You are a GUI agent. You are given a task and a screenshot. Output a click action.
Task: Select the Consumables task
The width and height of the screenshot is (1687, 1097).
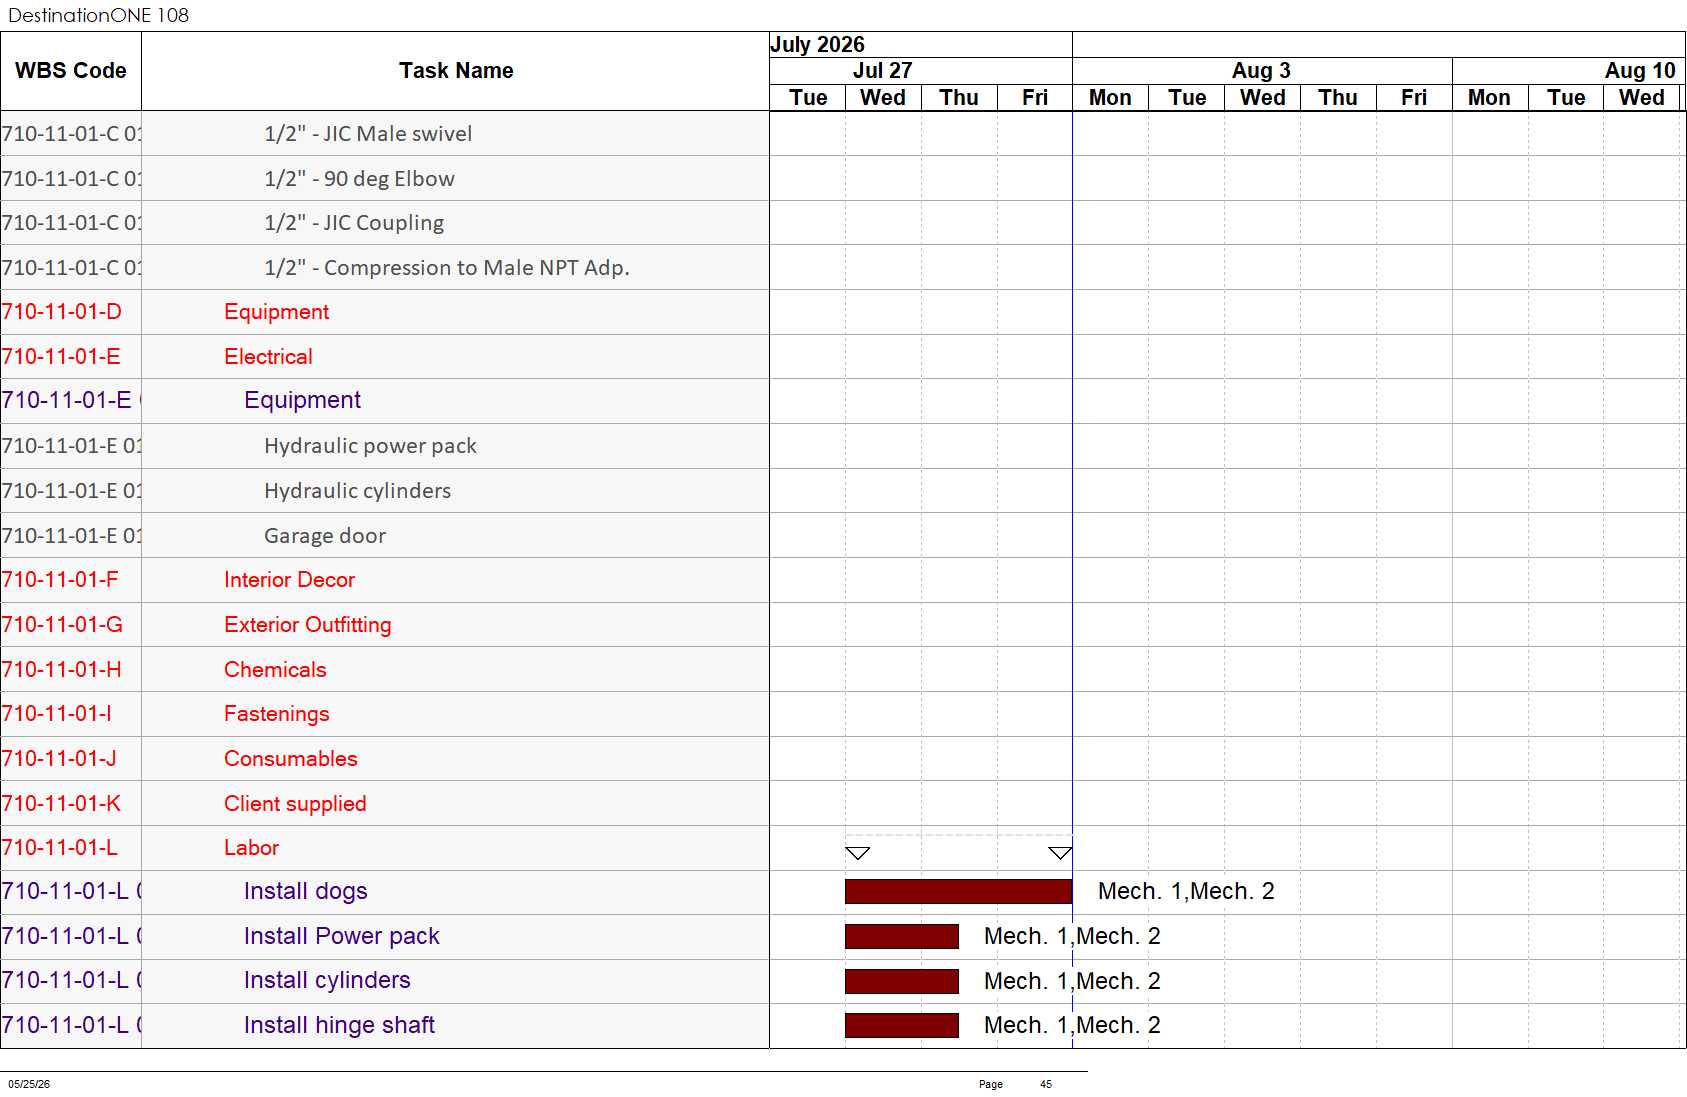pyautogui.click(x=290, y=759)
